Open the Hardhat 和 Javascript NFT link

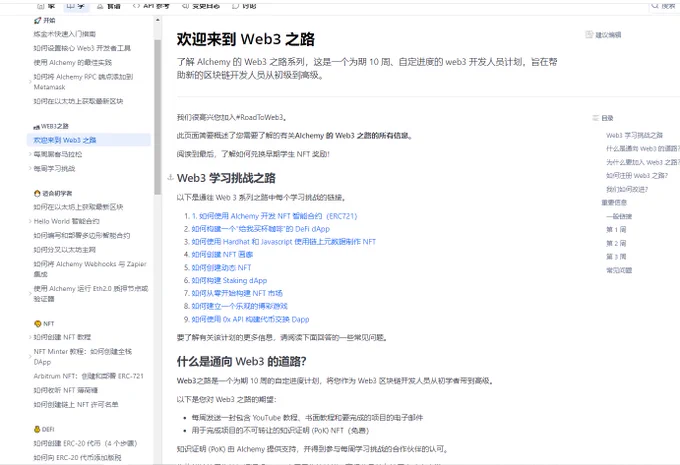[x=284, y=242]
